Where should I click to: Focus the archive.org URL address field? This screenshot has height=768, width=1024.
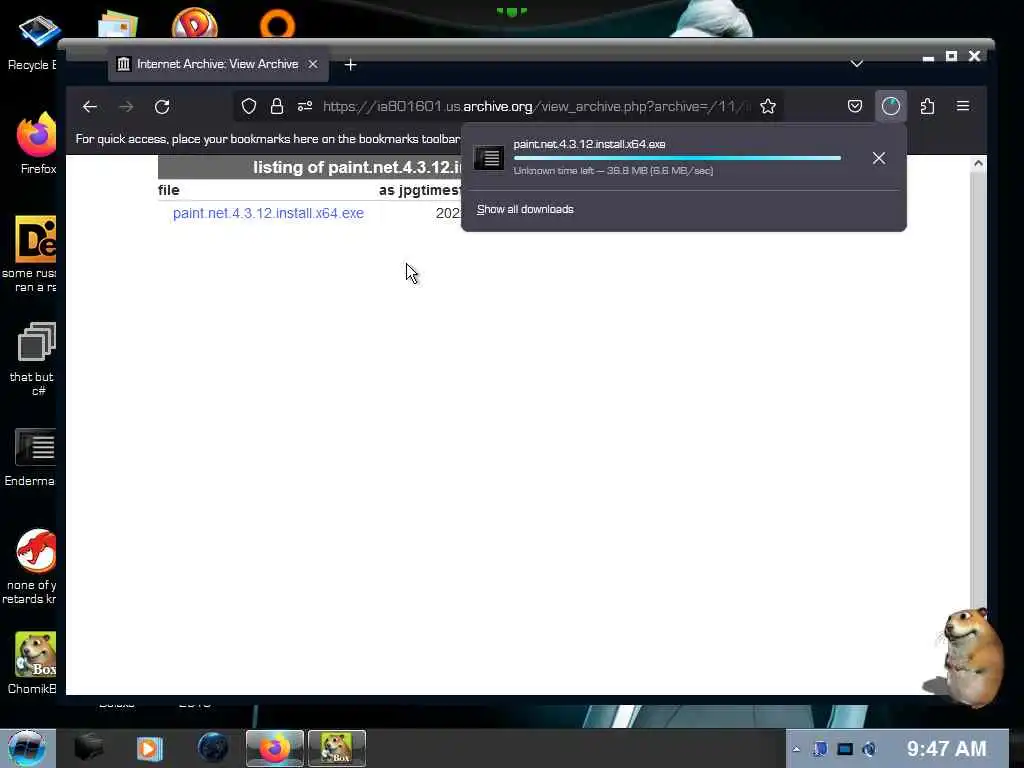[x=536, y=106]
